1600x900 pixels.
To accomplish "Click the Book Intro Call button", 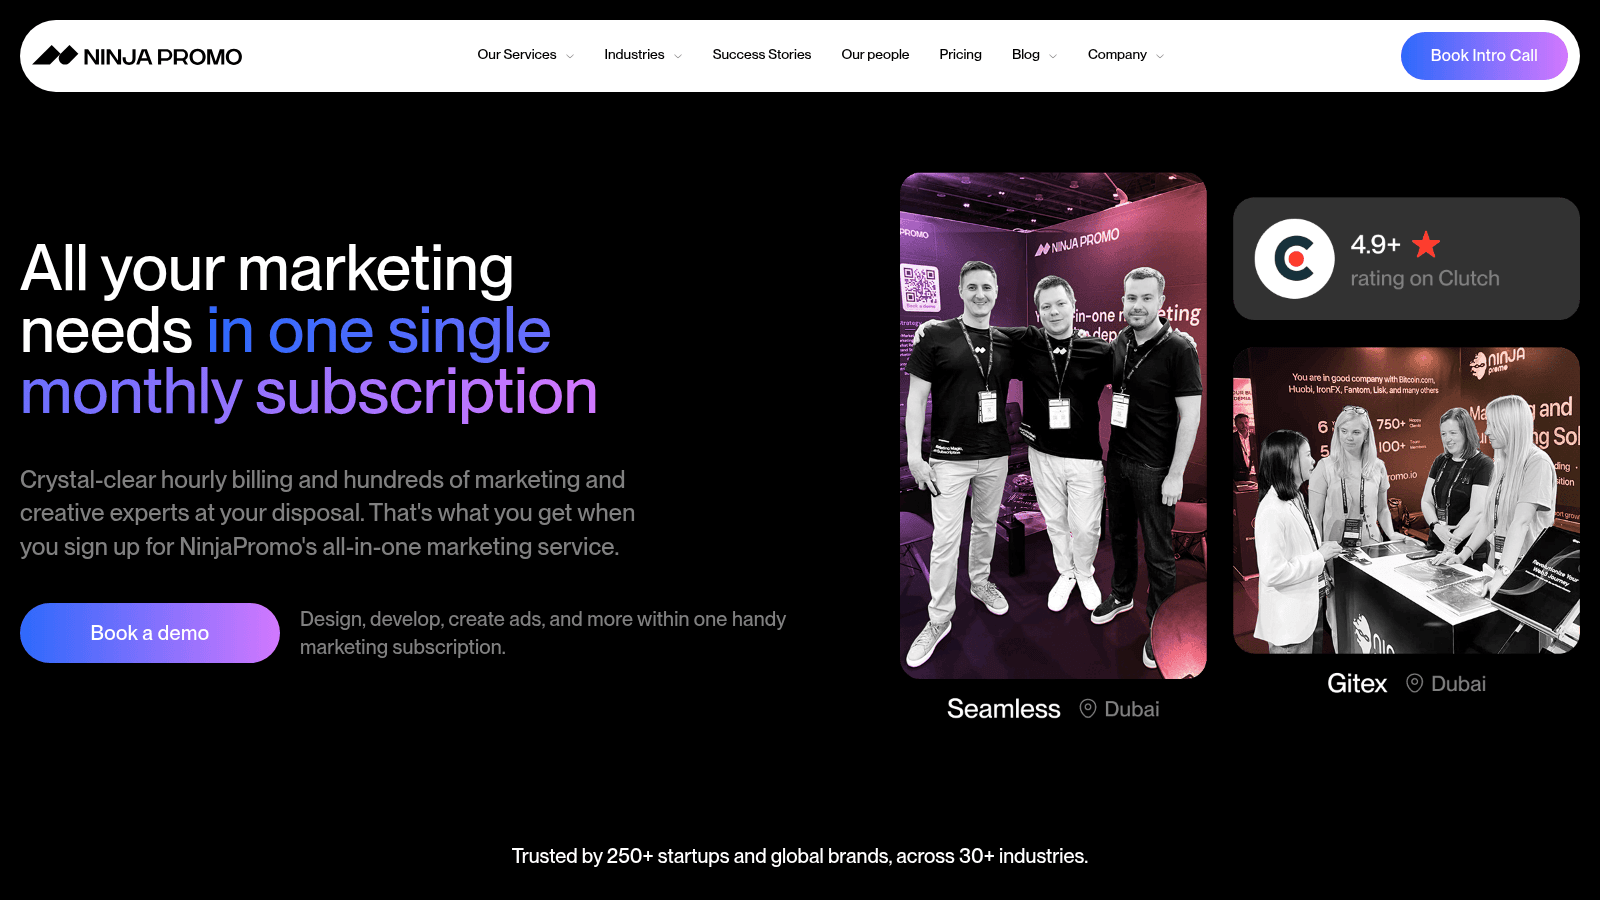I will [x=1484, y=56].
